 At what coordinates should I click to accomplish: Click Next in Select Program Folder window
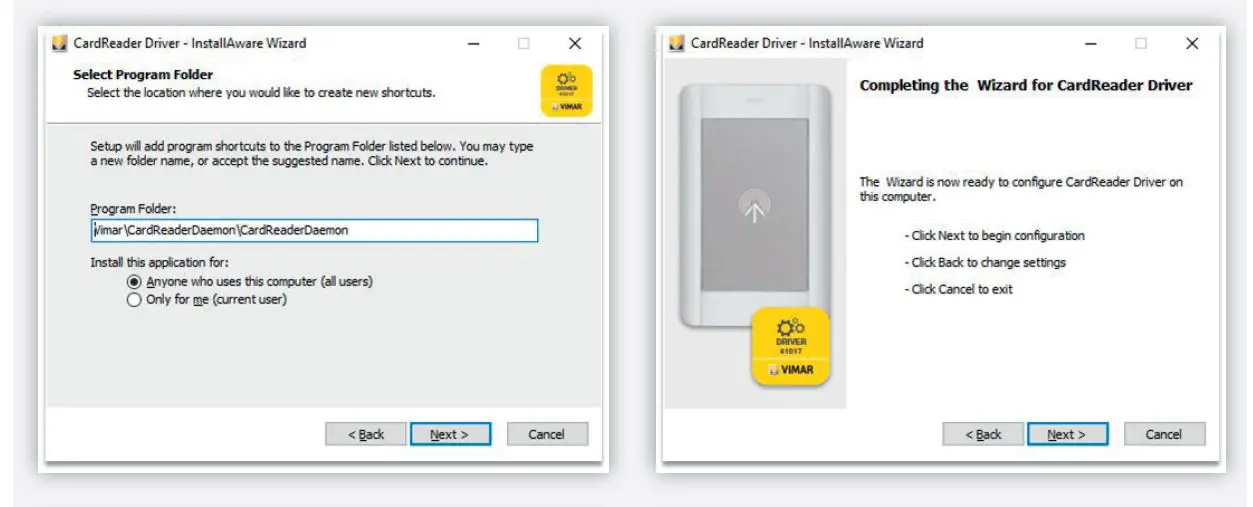452,434
